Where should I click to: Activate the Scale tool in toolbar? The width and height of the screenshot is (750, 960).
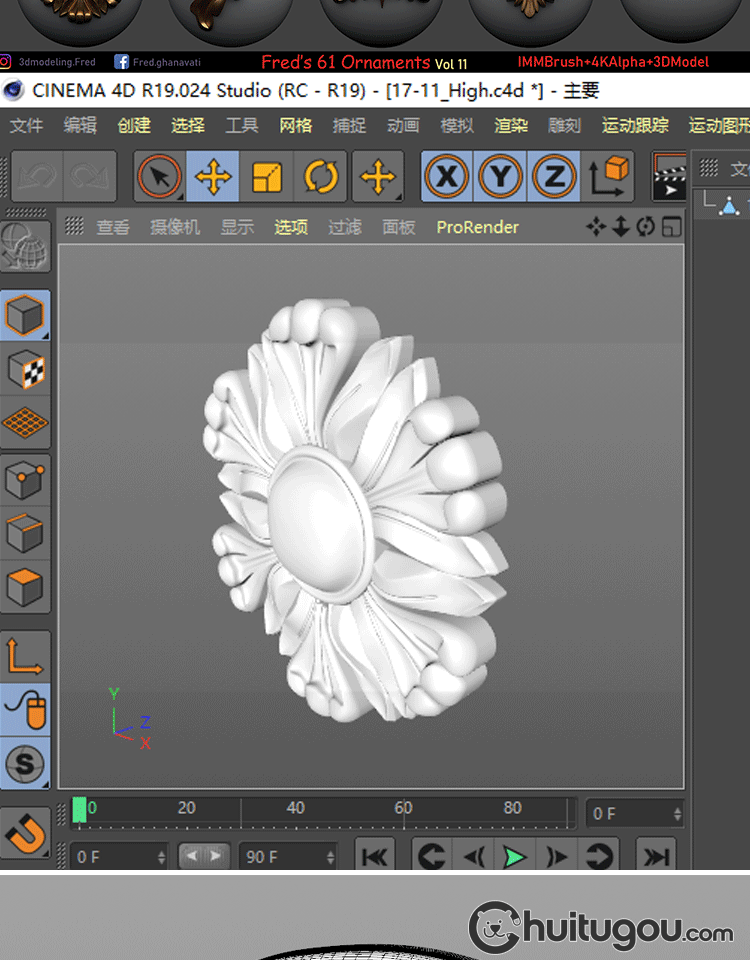(266, 178)
